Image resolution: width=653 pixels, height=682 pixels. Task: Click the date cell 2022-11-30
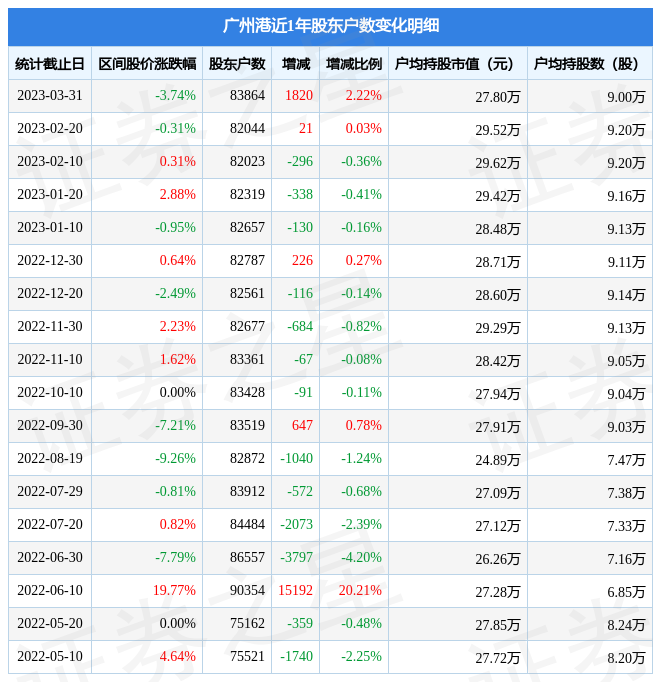pos(50,326)
